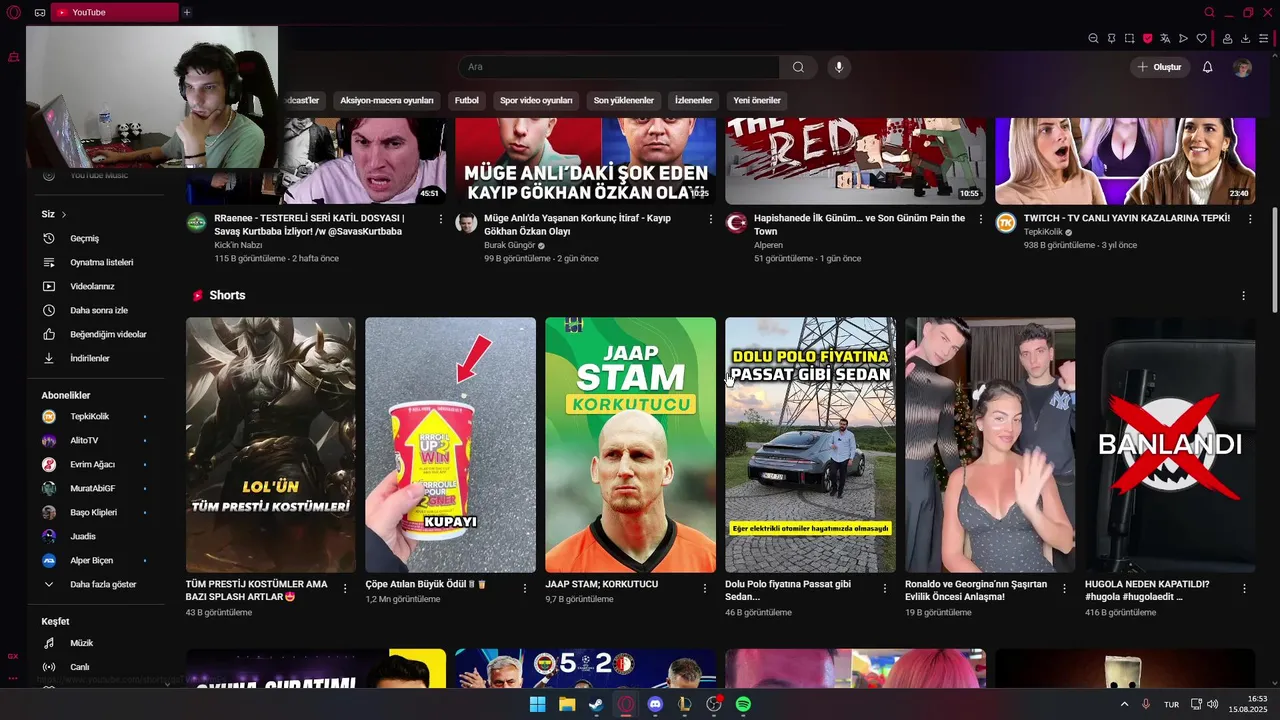Open File Explorer from taskbar

[x=567, y=704]
